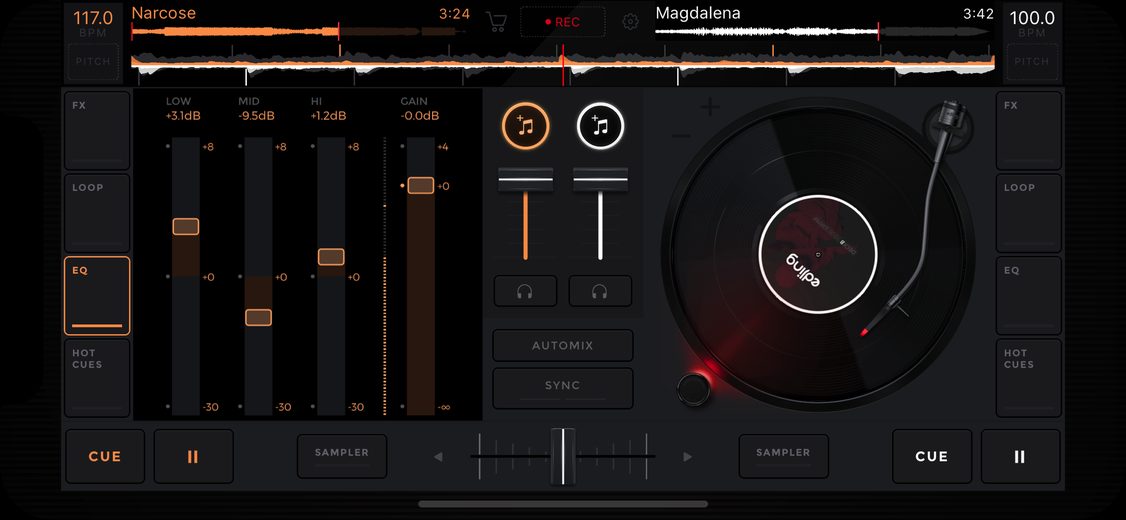The width and height of the screenshot is (1126, 520).
Task: Click the turntable minus pitch button
Action: [x=681, y=136]
